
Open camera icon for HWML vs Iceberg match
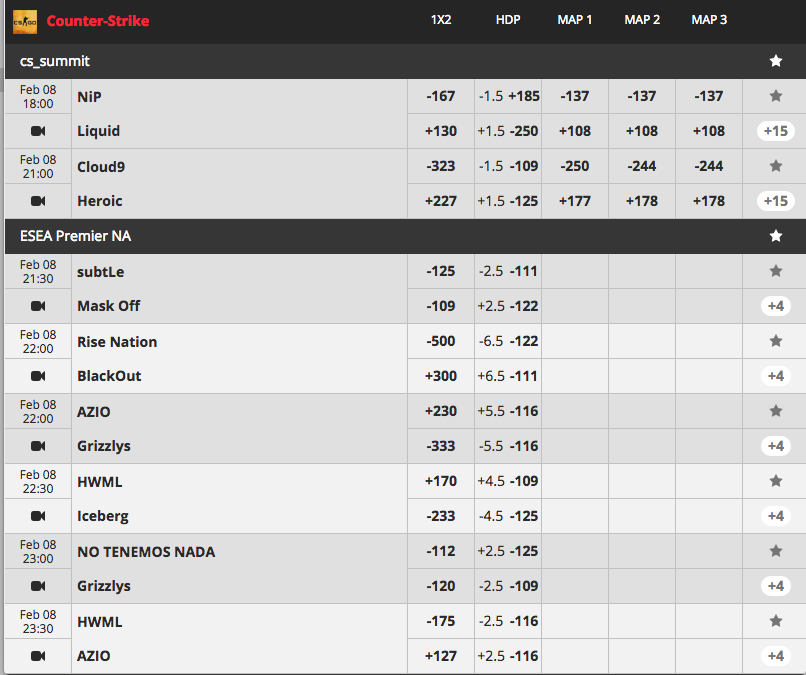(x=38, y=516)
